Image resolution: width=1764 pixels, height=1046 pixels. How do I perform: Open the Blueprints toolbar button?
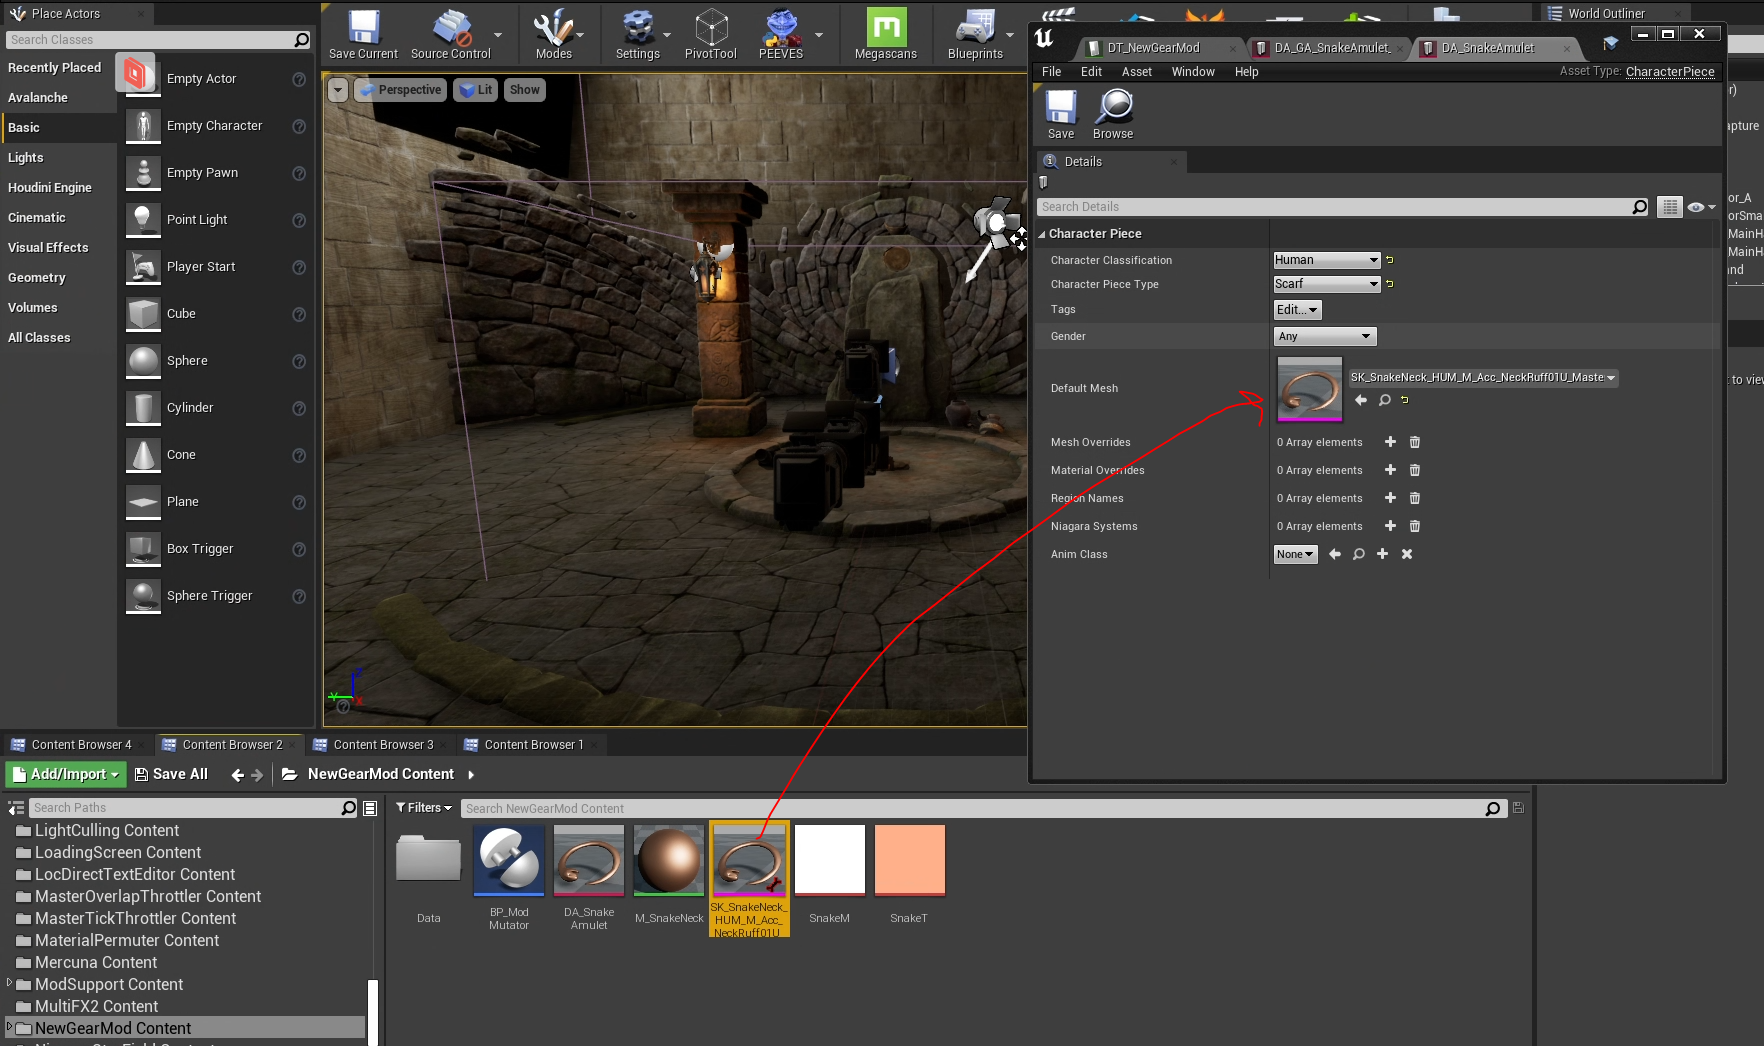pyautogui.click(x=975, y=35)
